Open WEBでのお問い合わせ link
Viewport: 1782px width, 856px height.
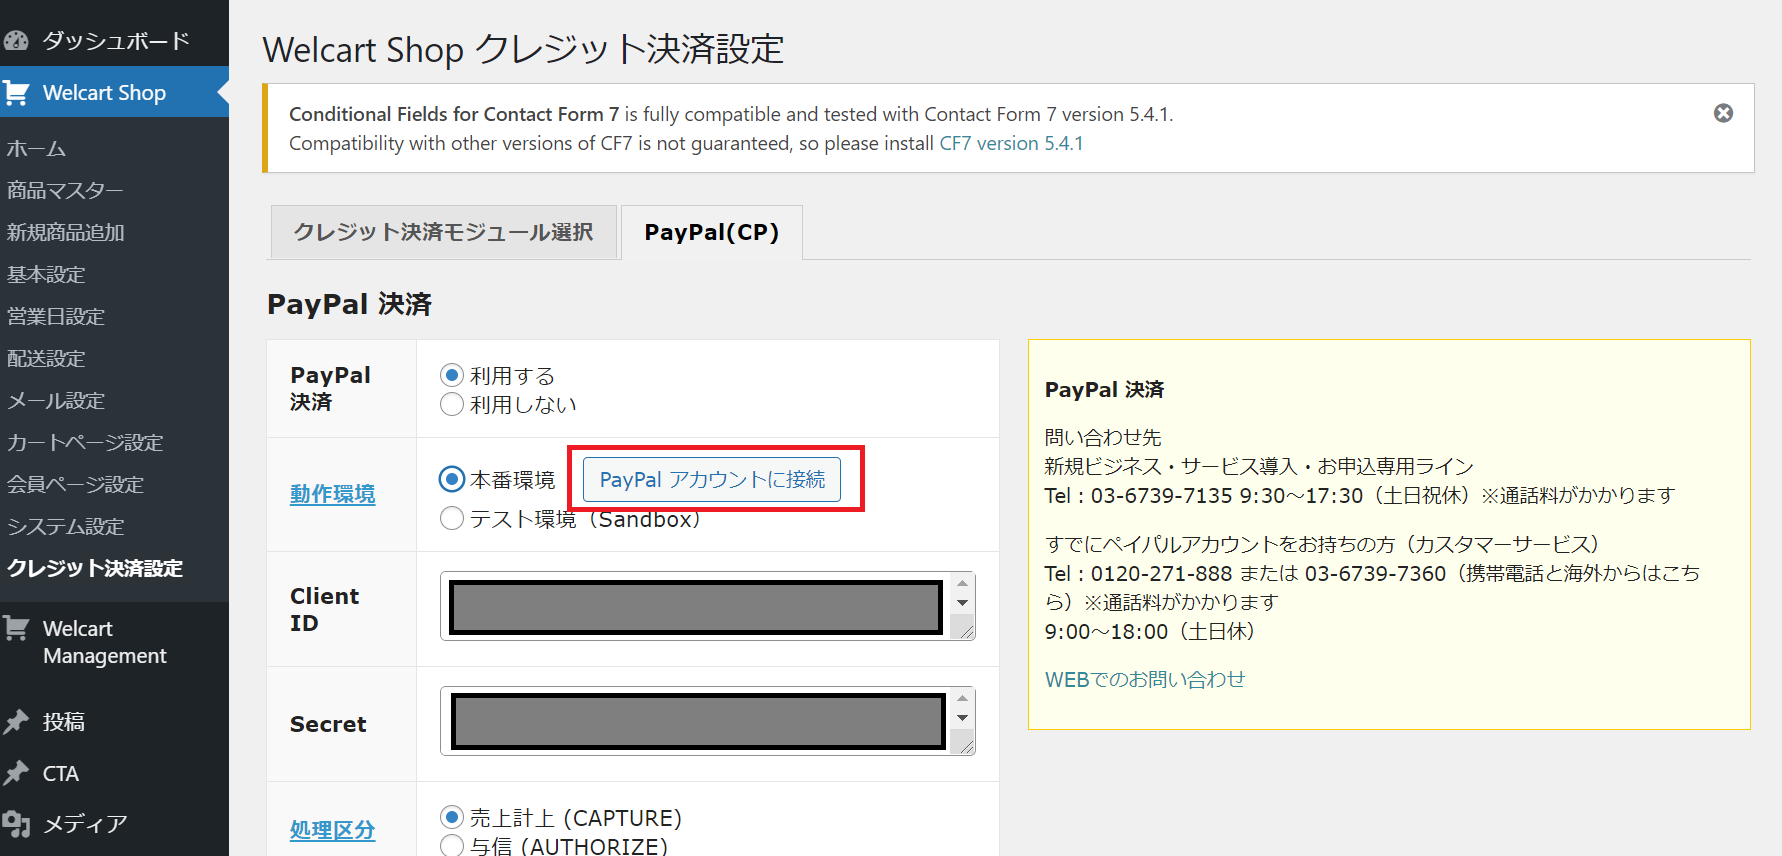[x=1145, y=679]
